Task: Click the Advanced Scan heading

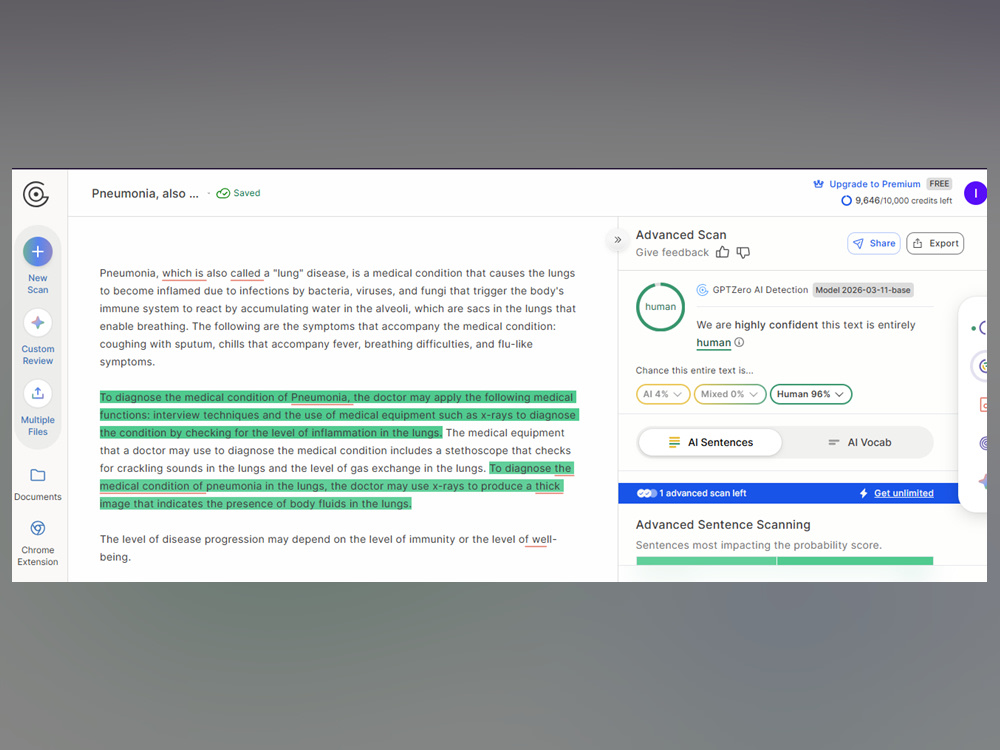Action: point(680,235)
